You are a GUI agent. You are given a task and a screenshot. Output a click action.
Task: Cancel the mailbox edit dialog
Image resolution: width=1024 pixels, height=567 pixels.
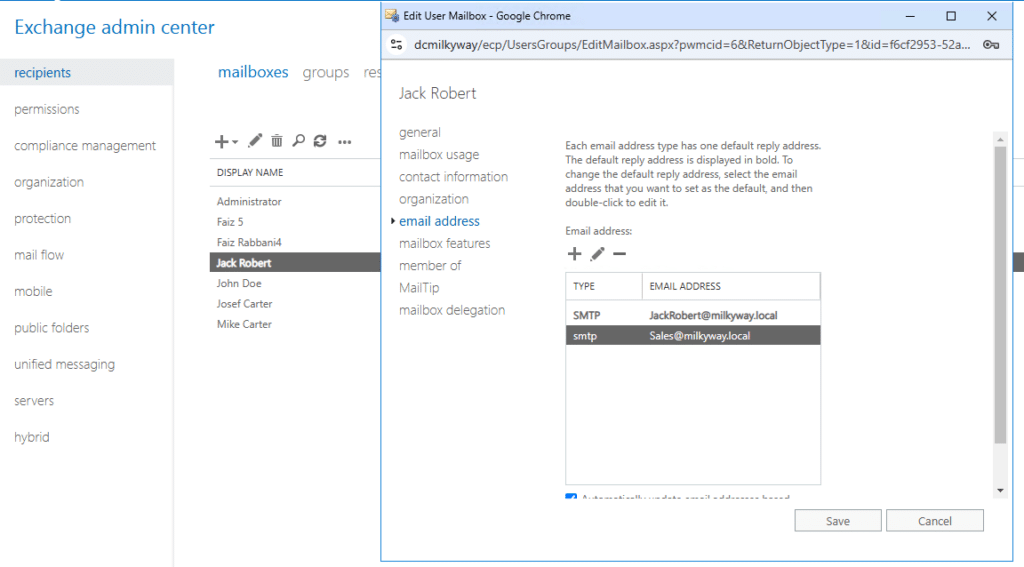point(935,521)
